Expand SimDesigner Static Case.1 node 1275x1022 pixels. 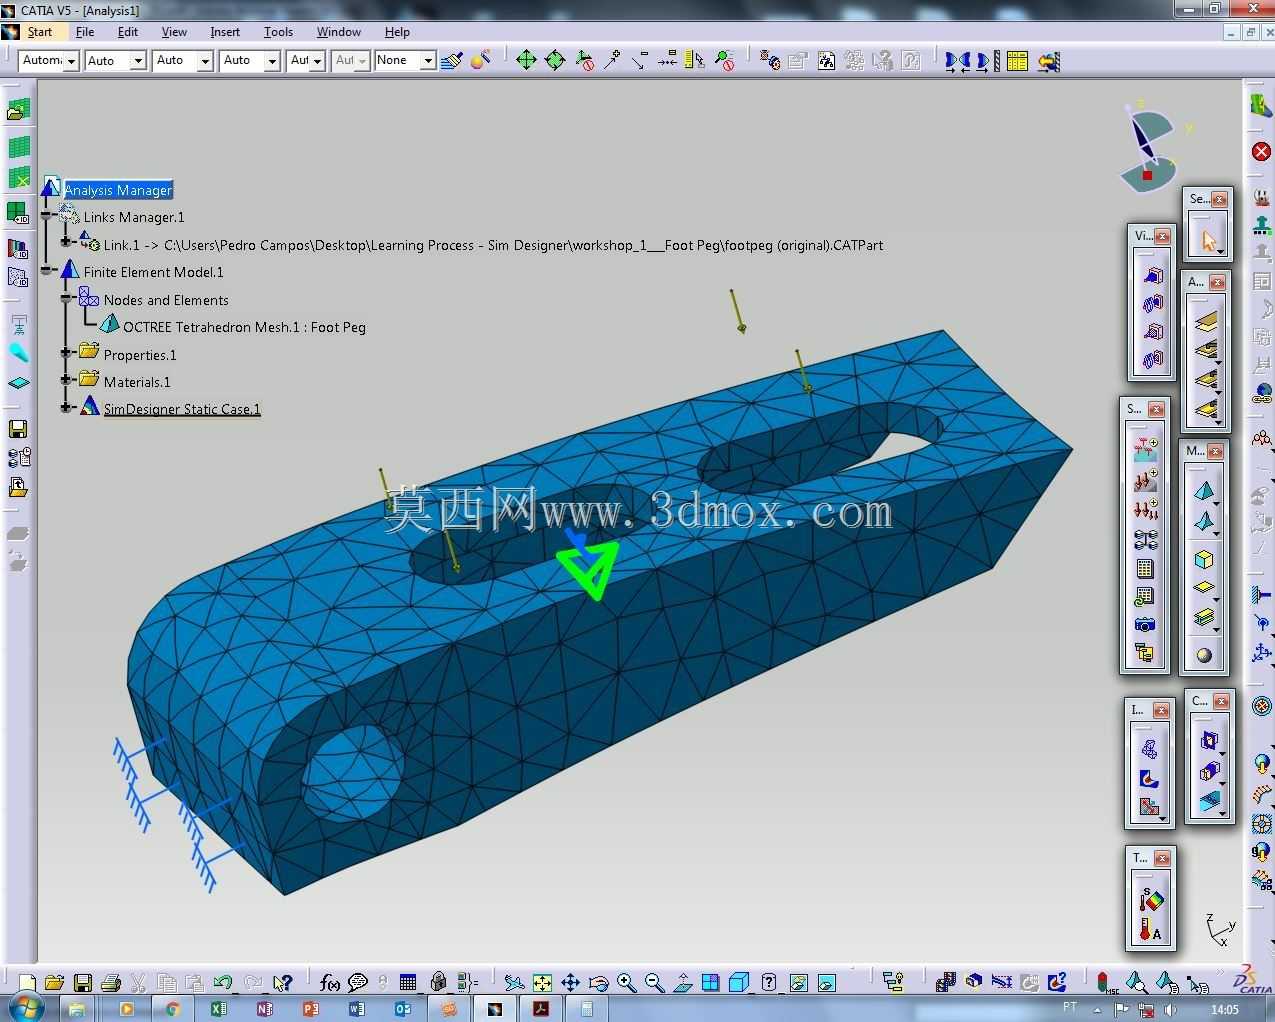tap(66, 407)
